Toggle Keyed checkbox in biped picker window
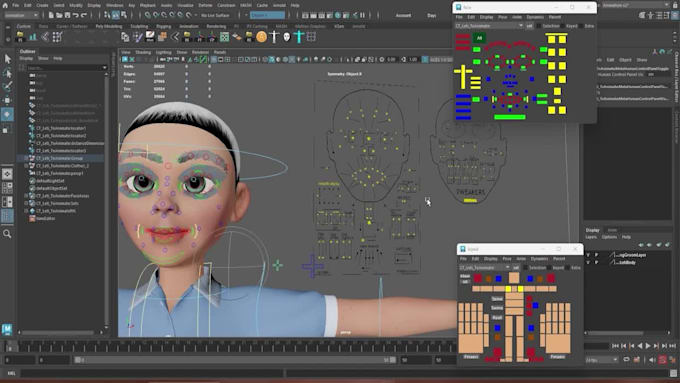 click(549, 268)
